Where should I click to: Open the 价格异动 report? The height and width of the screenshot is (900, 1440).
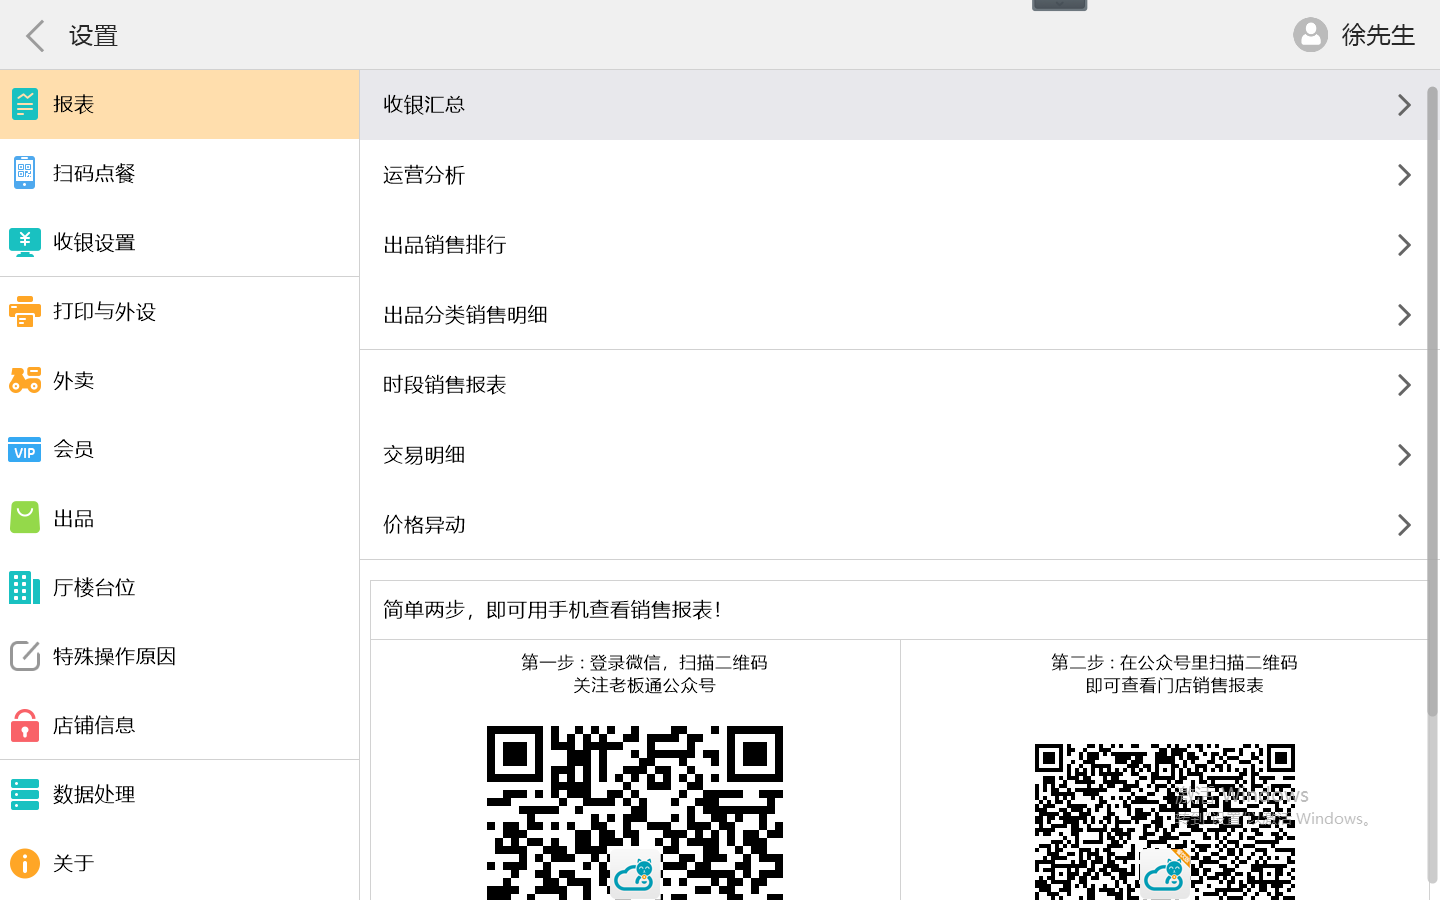point(893,525)
